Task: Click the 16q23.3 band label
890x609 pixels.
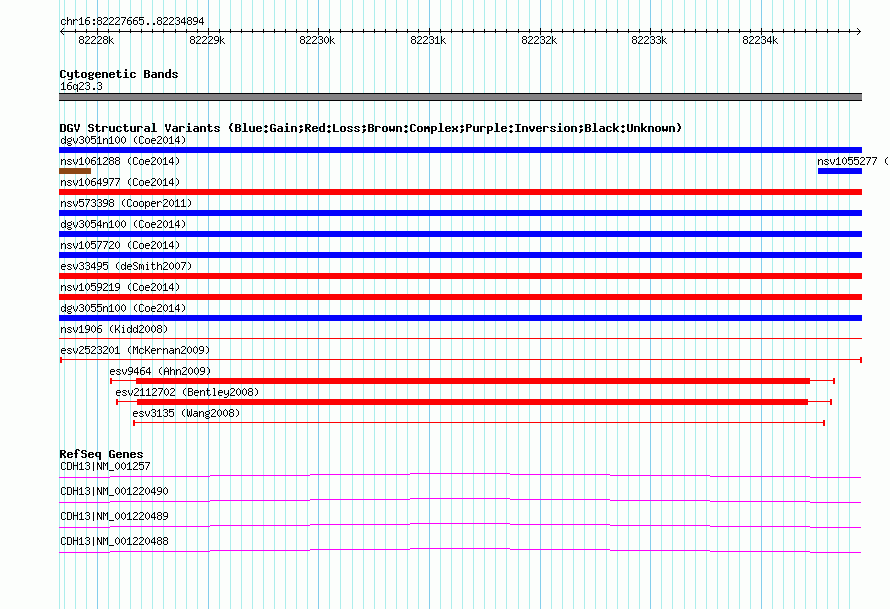Action: [81, 86]
